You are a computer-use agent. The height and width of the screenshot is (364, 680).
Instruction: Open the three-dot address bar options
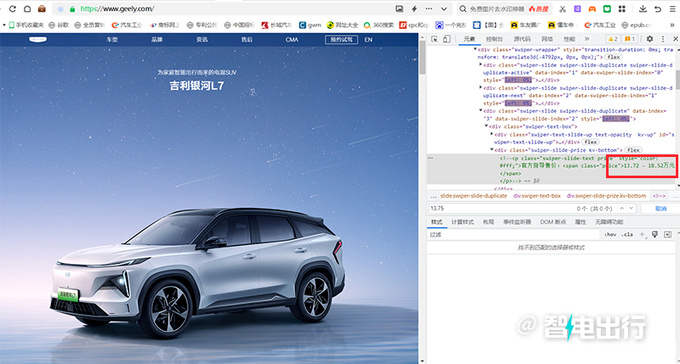coord(429,9)
